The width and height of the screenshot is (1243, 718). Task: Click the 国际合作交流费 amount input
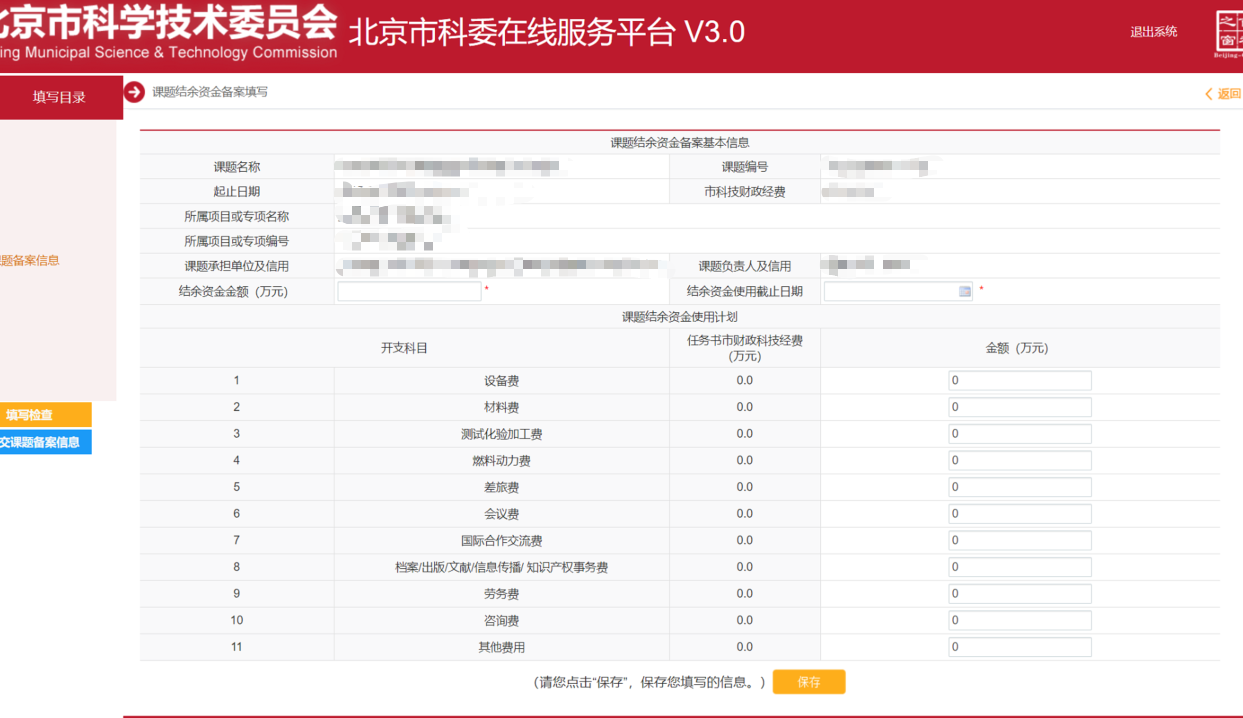pyautogui.click(x=1019, y=541)
